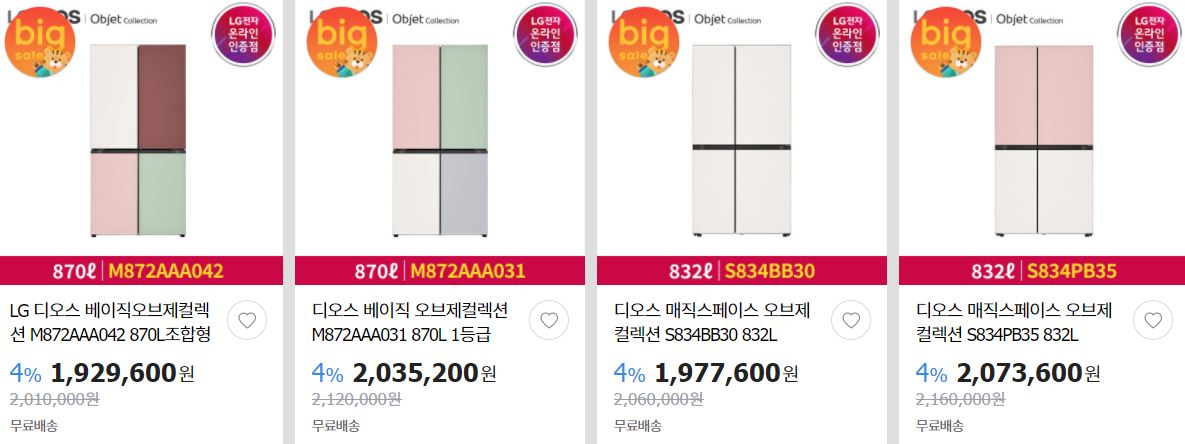Screen dimensions: 1185x444
Task: Click LG online certified badge on first product
Action: point(243,35)
